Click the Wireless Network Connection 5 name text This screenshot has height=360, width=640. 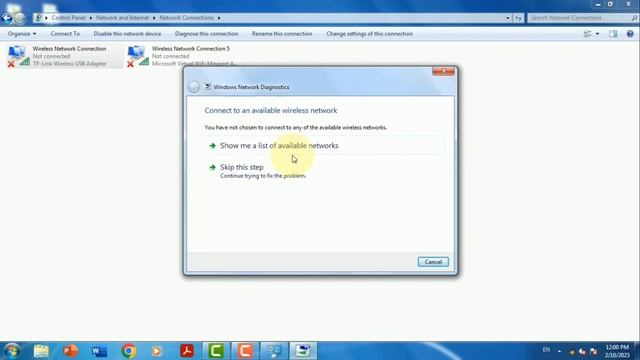[191, 49]
